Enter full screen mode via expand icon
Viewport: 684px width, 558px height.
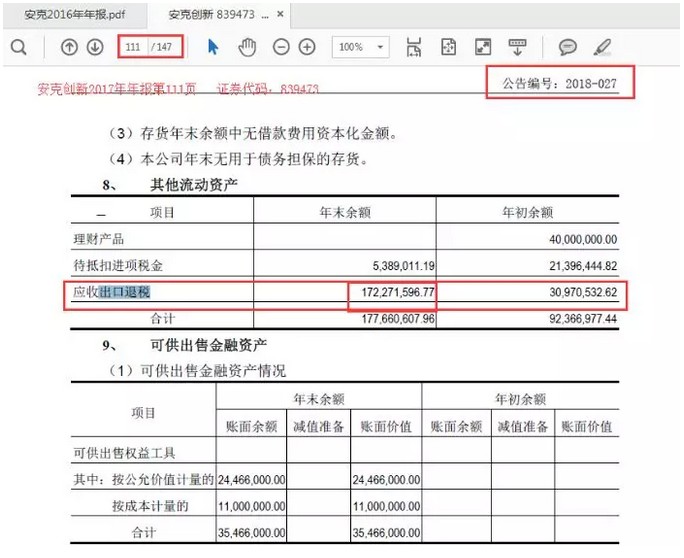tap(483, 47)
